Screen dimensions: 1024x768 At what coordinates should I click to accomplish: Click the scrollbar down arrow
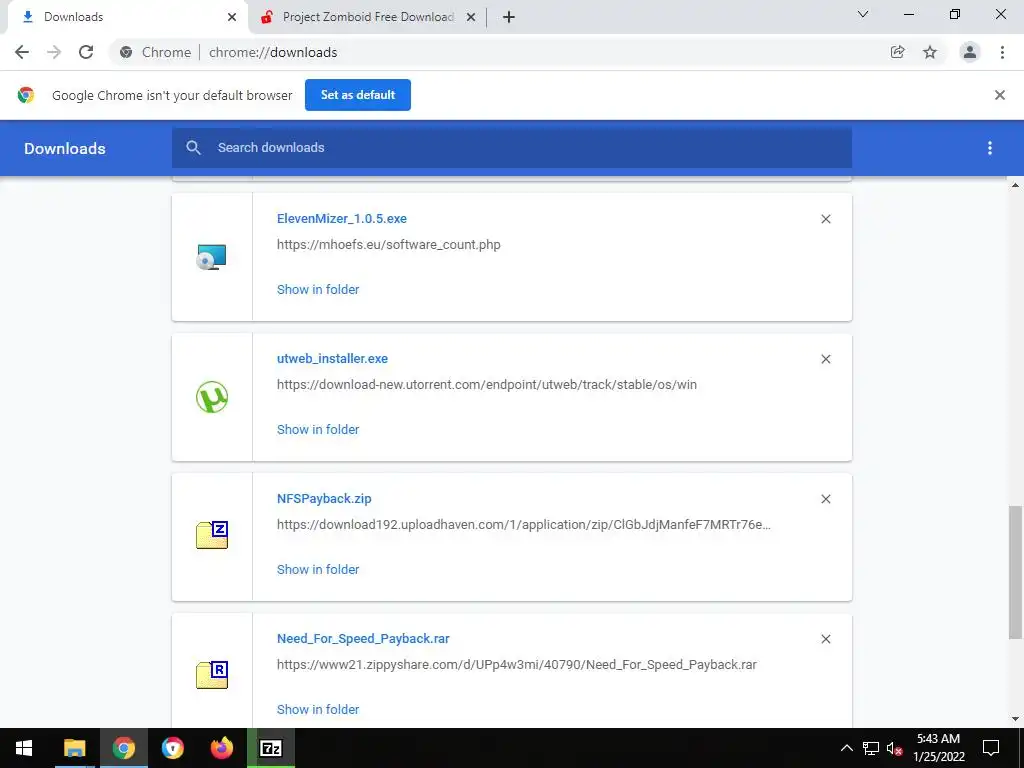click(1015, 719)
